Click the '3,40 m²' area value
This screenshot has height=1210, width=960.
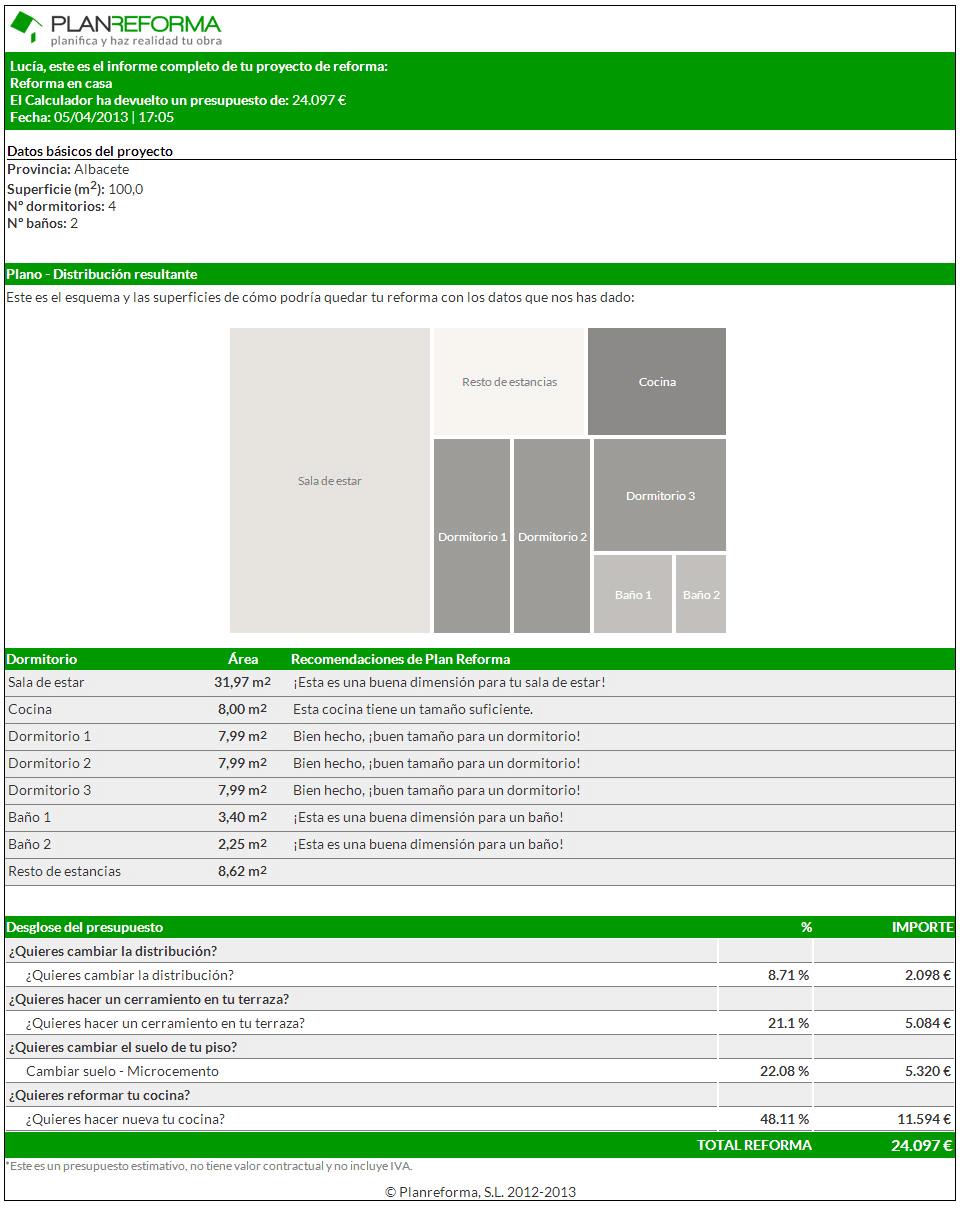pyautogui.click(x=242, y=817)
